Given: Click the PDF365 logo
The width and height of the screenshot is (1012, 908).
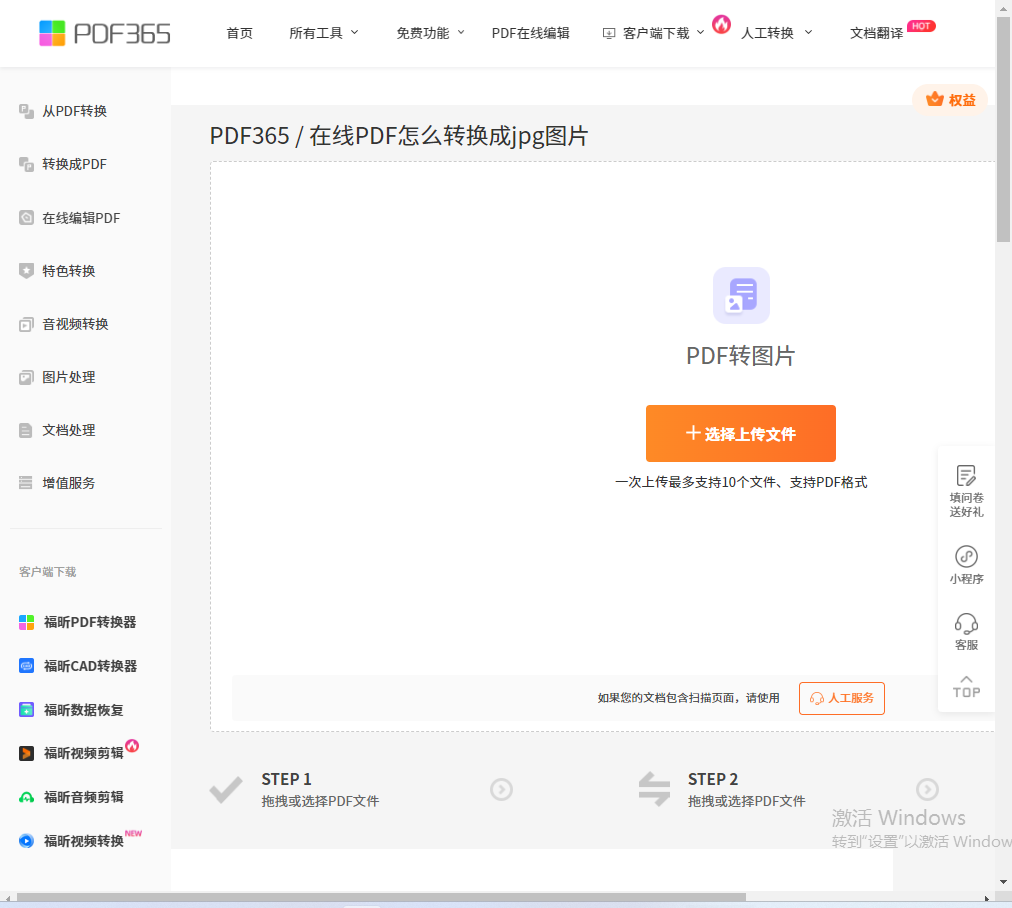Looking at the screenshot, I should click(105, 34).
